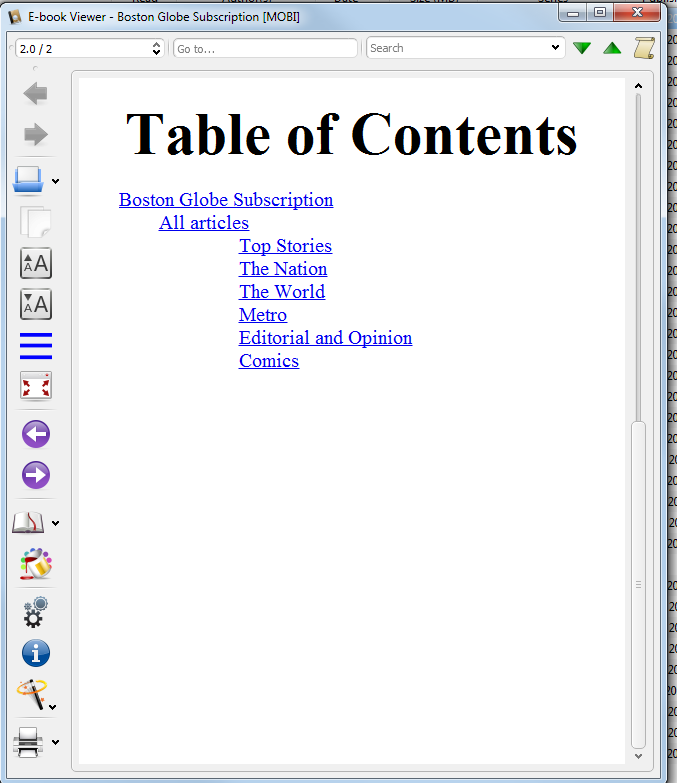Print the ebook using printer icon

[28, 742]
